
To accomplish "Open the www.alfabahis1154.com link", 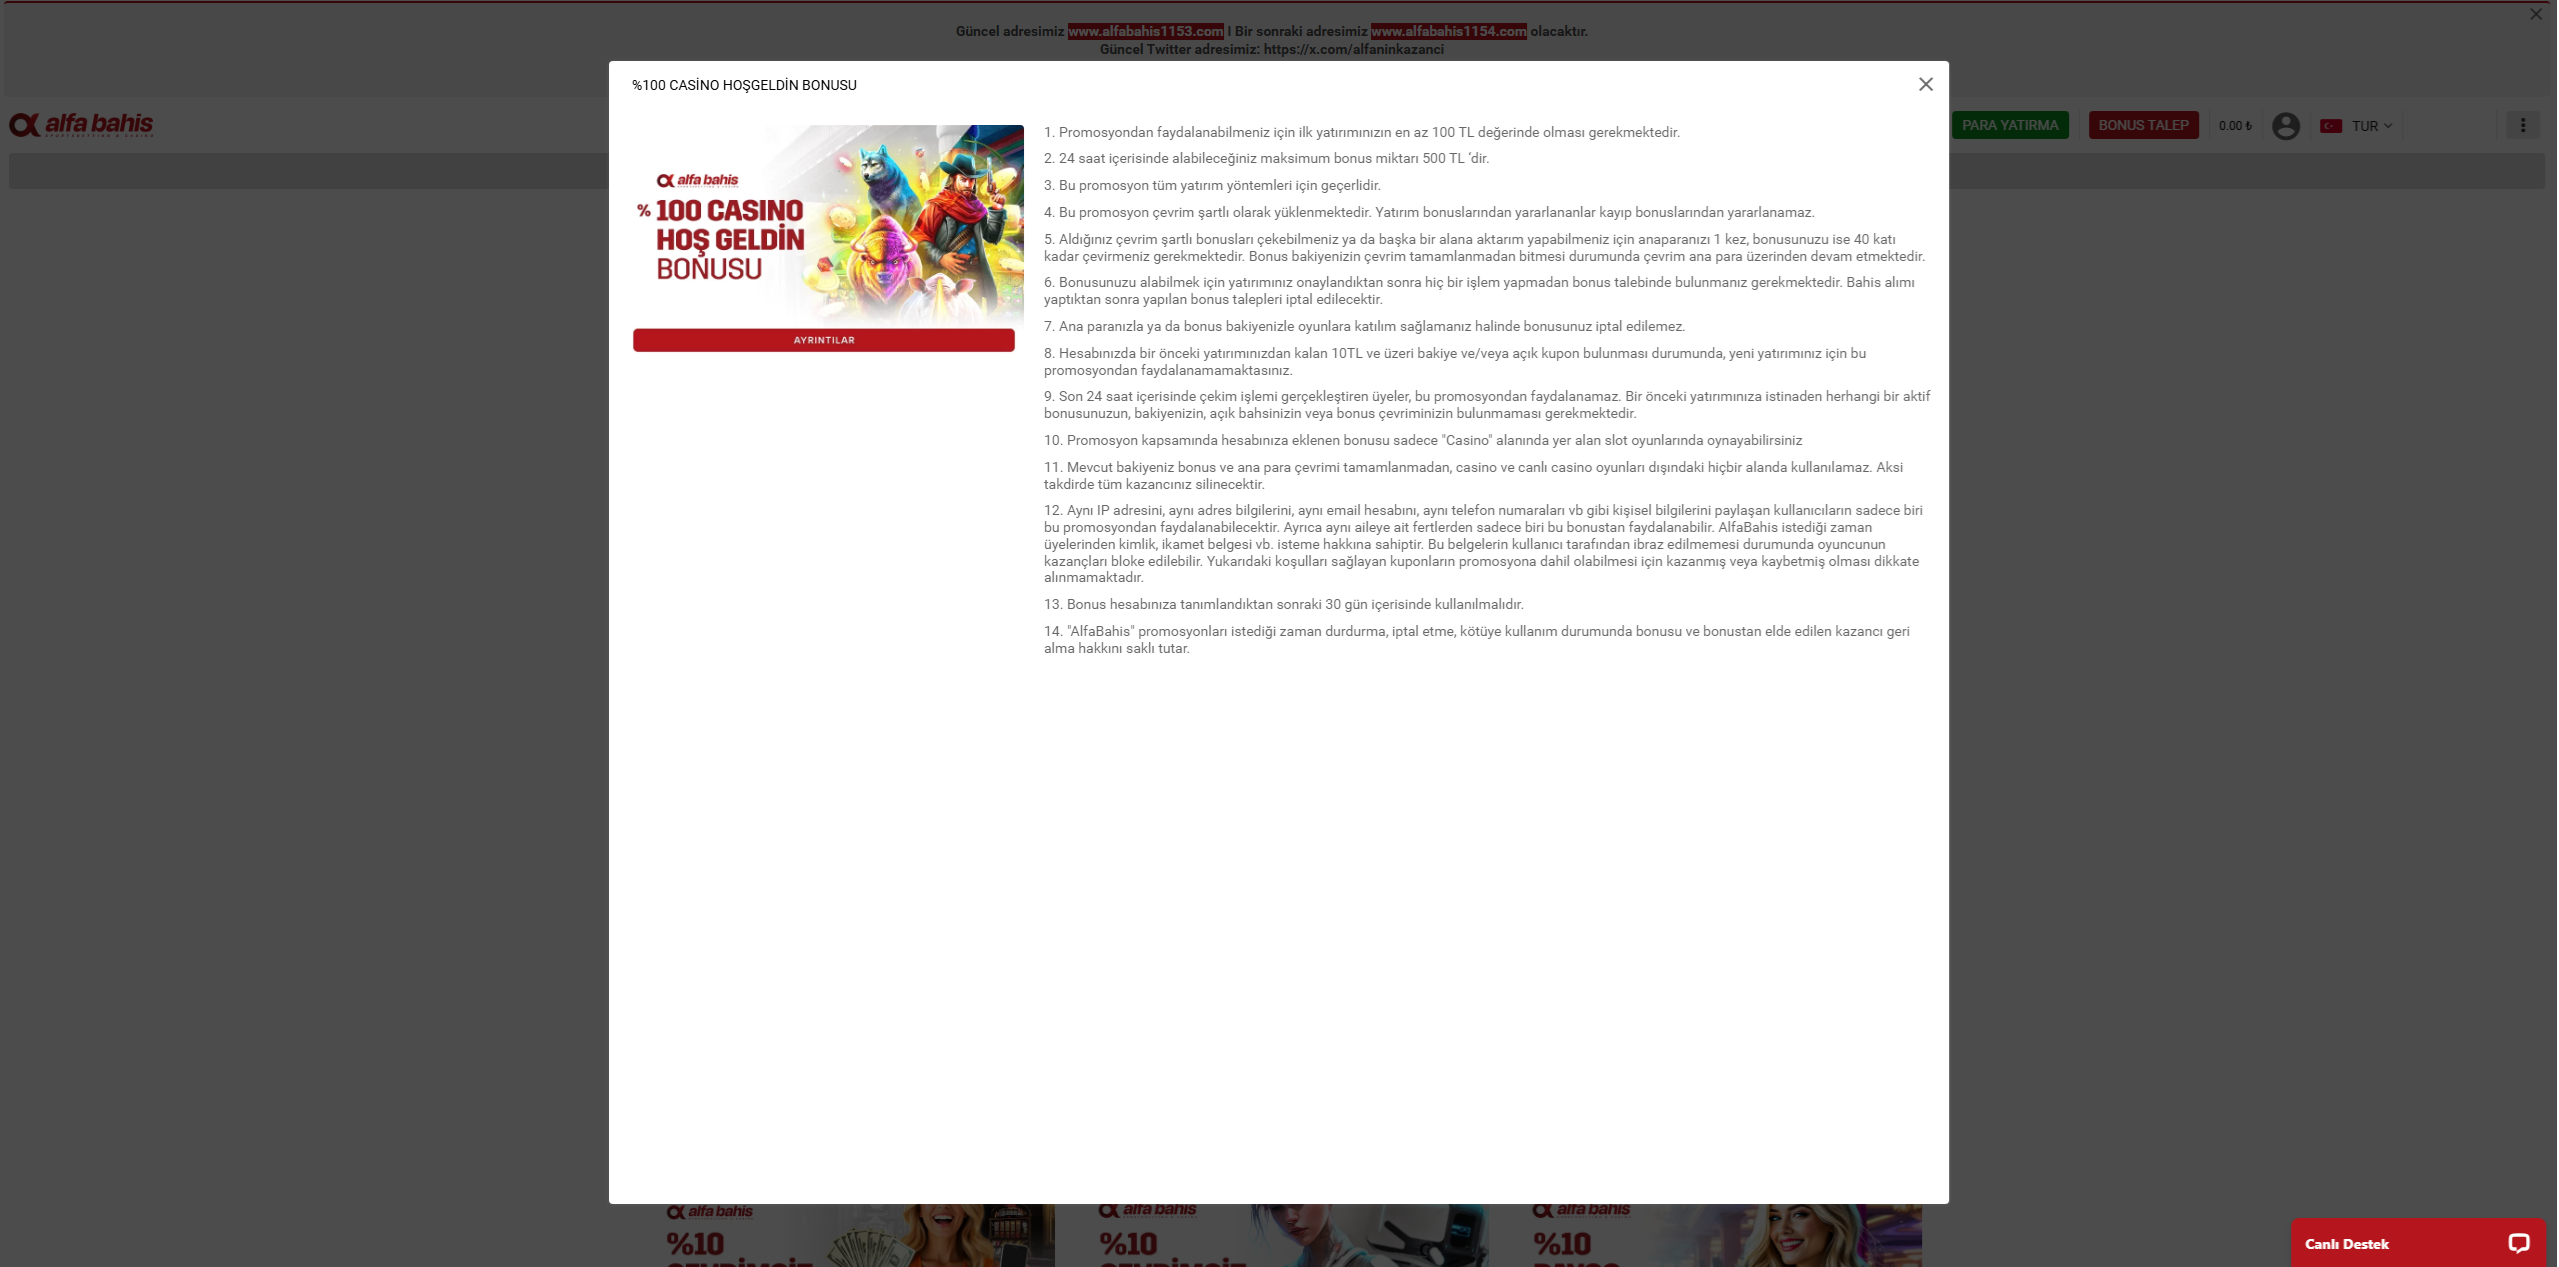I will pyautogui.click(x=1448, y=31).
